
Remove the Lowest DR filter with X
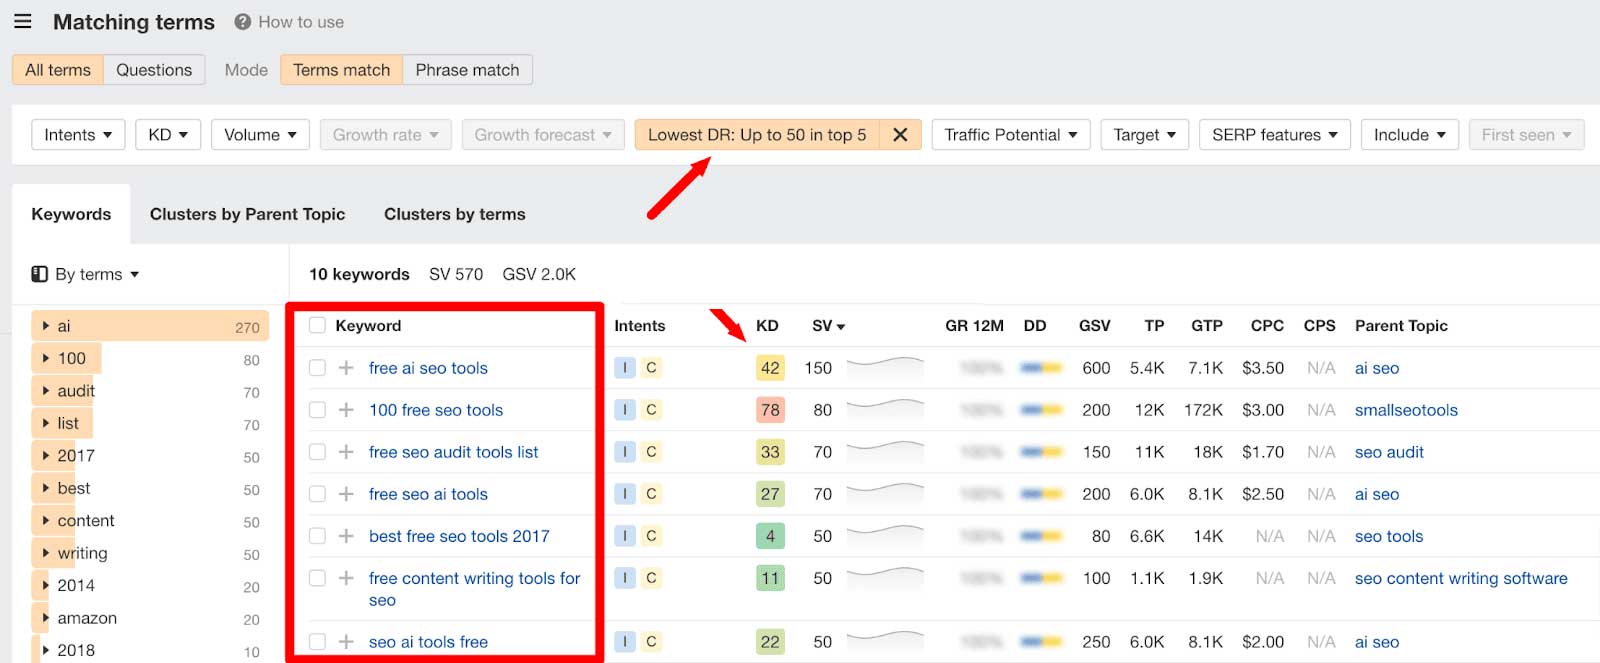900,135
